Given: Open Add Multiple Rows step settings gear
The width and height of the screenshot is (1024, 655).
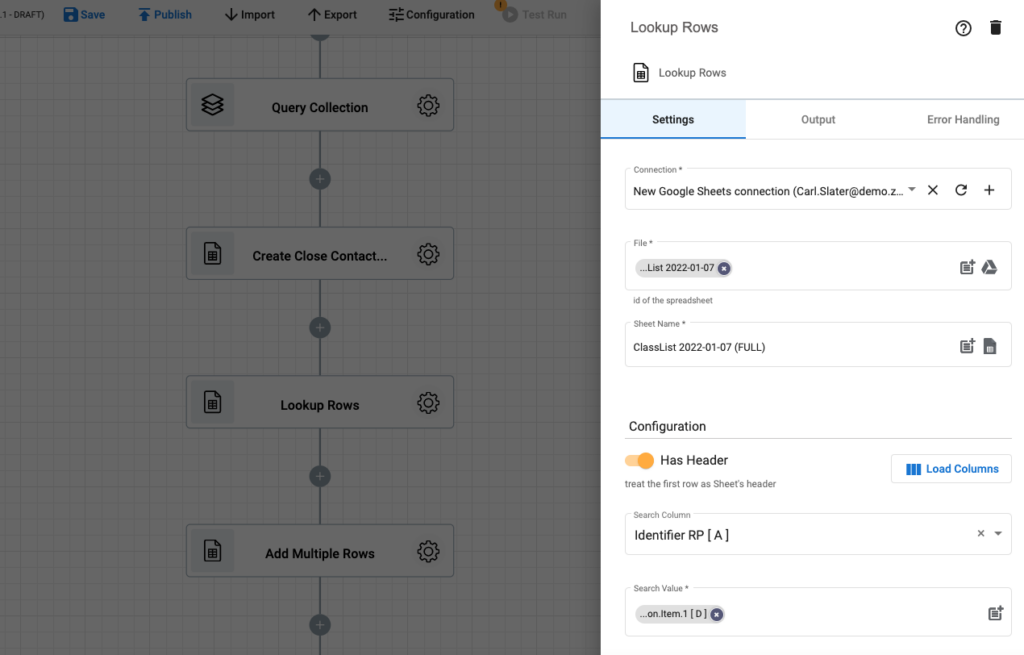Looking at the screenshot, I should point(428,551).
